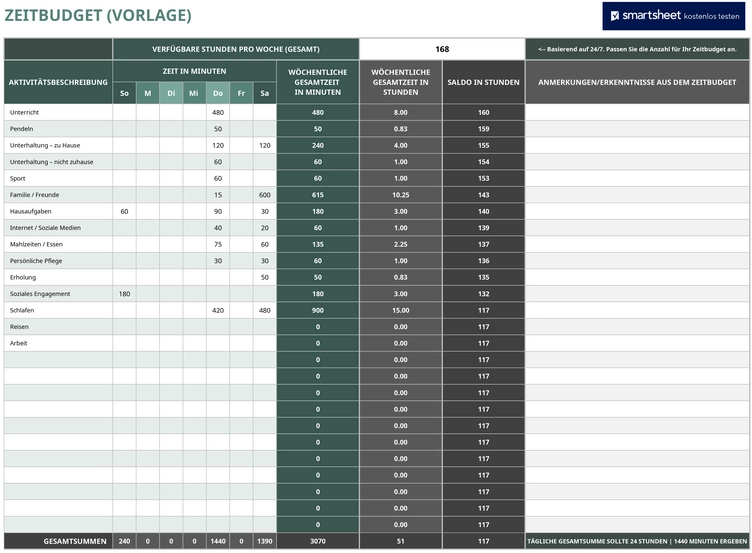The width and height of the screenshot is (752, 553).
Task: Click the Aktivitätsbeschreibung column header
Action: click(58, 82)
